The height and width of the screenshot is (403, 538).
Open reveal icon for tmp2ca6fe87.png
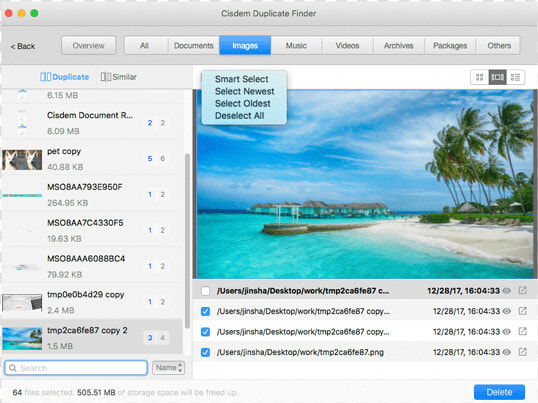point(523,352)
